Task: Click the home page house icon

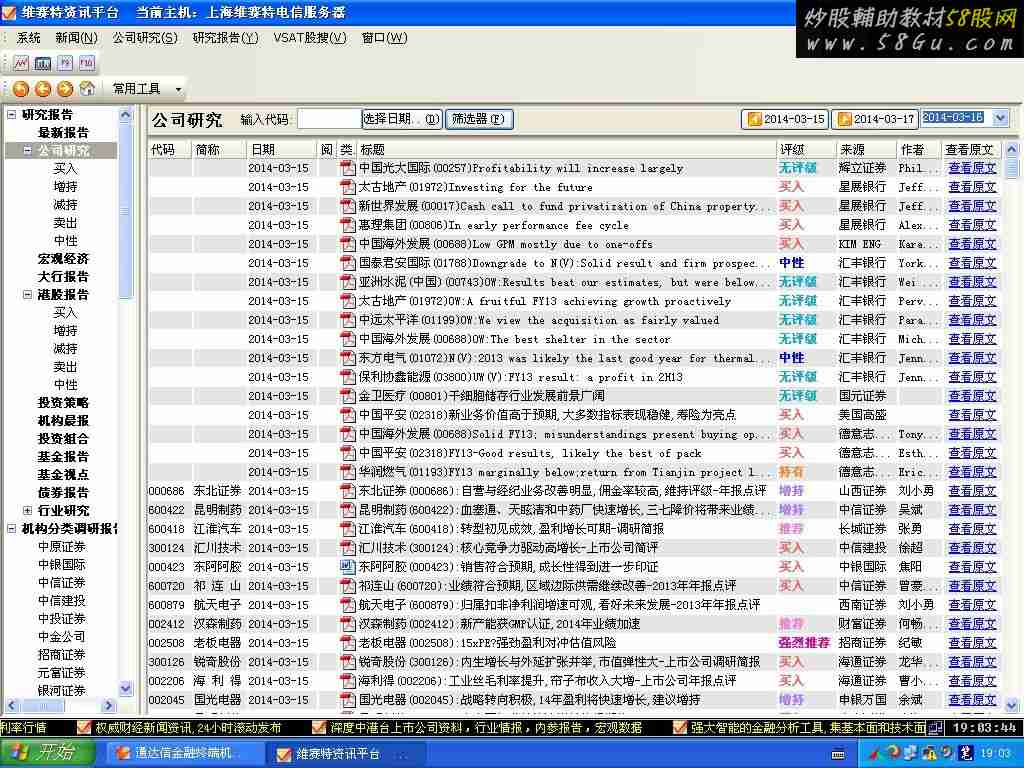Action: [x=87, y=89]
